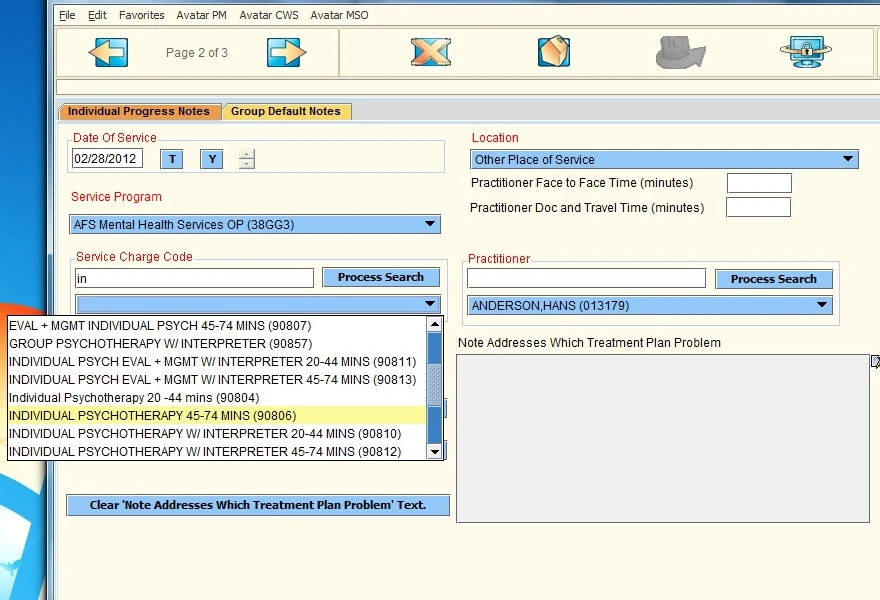Screen dimensions: 880x600
Task: Click the red X discard icon on toolbar
Action: (430, 51)
